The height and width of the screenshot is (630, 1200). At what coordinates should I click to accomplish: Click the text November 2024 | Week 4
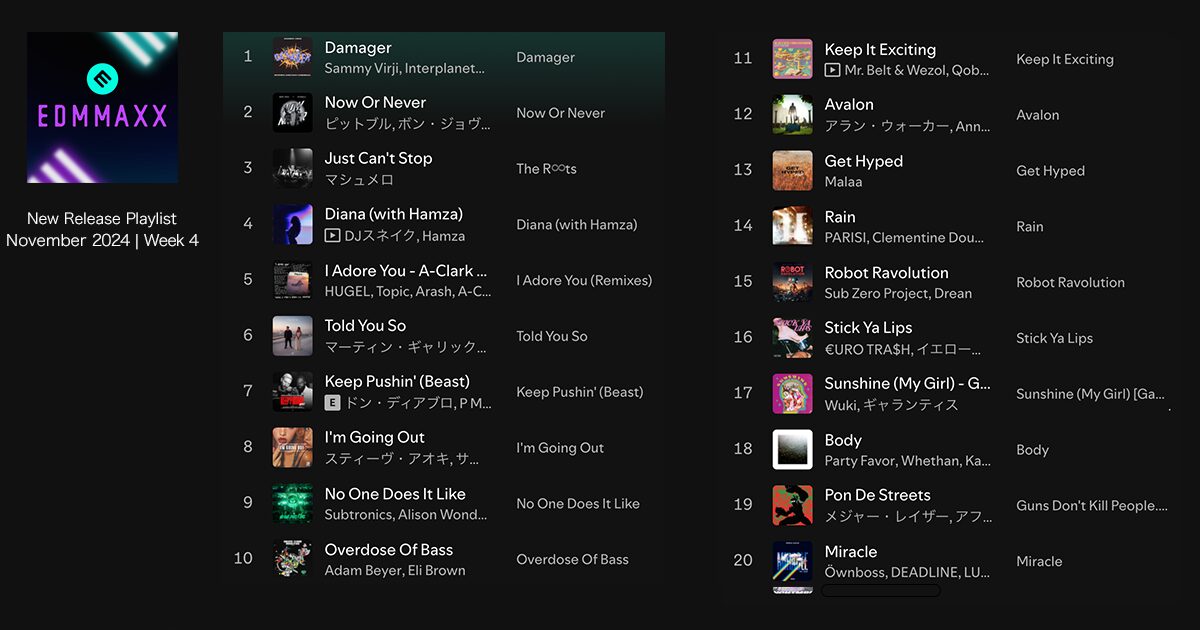tap(102, 240)
